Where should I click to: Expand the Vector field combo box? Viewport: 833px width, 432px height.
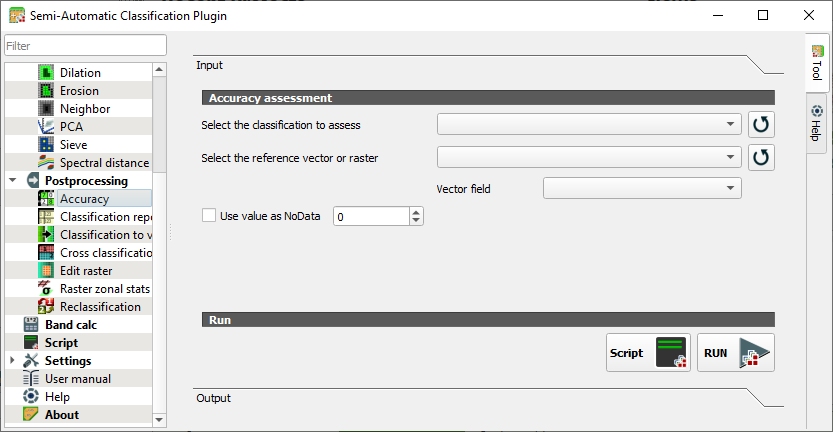[641, 188]
